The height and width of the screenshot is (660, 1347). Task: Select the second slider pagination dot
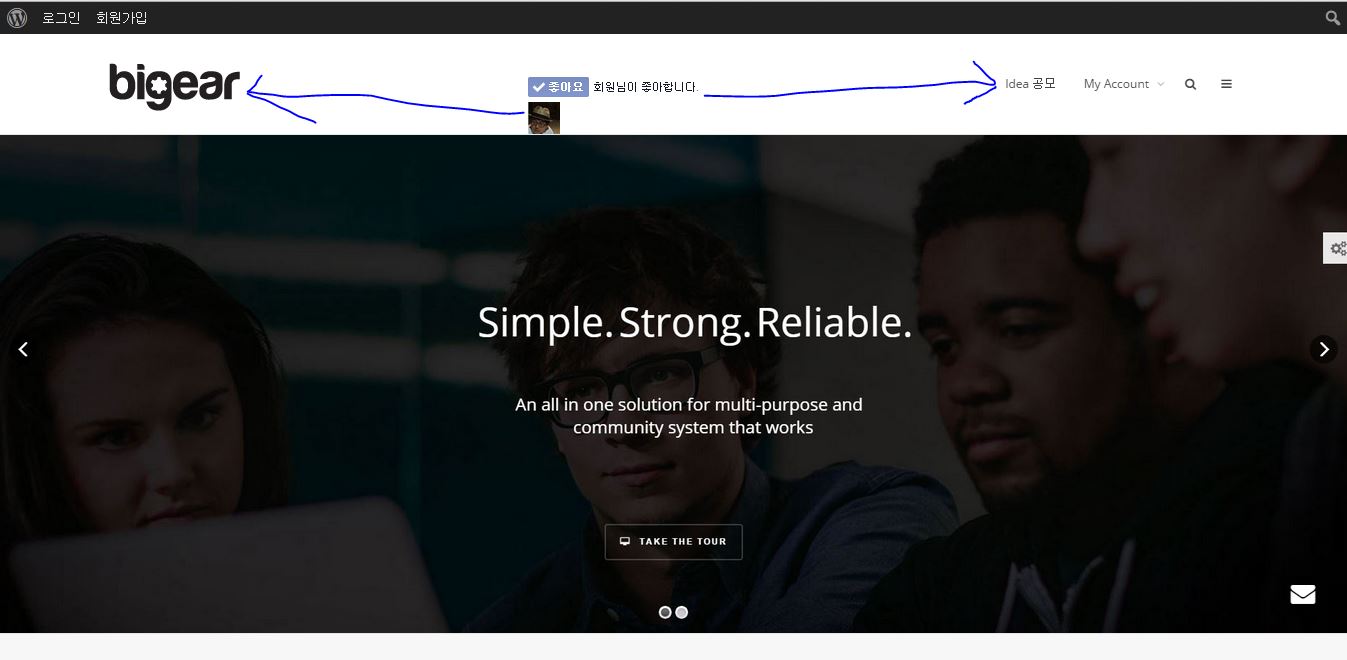point(682,612)
